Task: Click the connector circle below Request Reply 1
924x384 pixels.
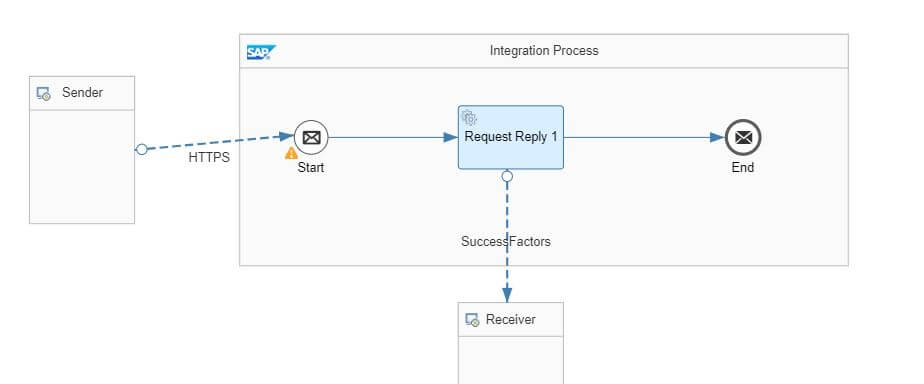Action: click(507, 176)
